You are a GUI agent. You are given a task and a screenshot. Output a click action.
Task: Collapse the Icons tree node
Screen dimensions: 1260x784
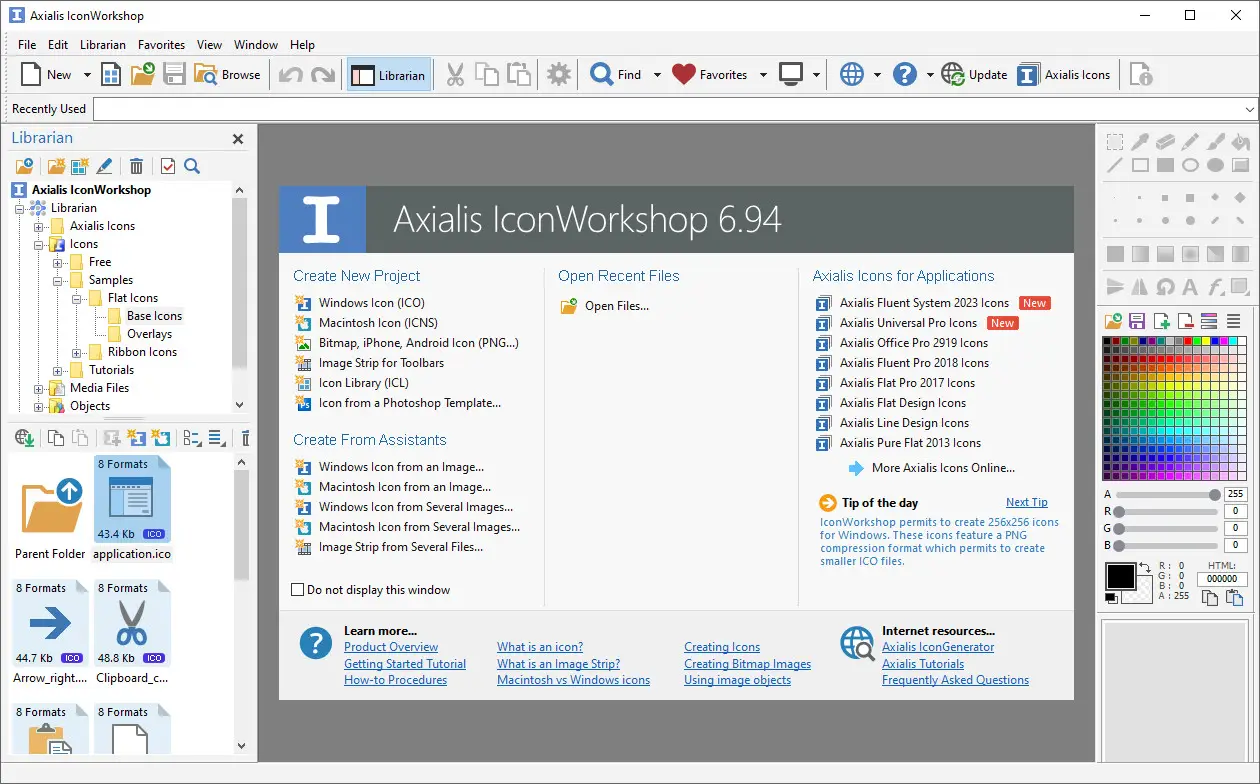coord(39,244)
